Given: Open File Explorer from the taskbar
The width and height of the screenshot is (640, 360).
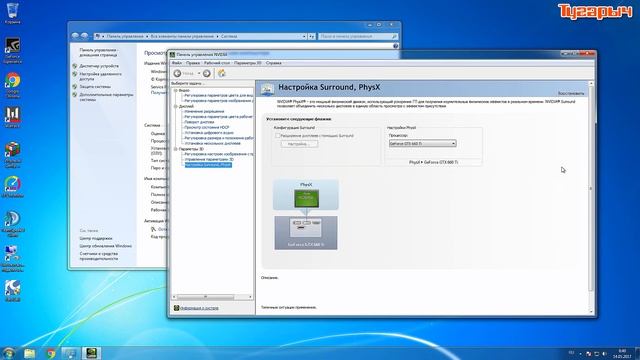Looking at the screenshot, I should coord(29,353).
